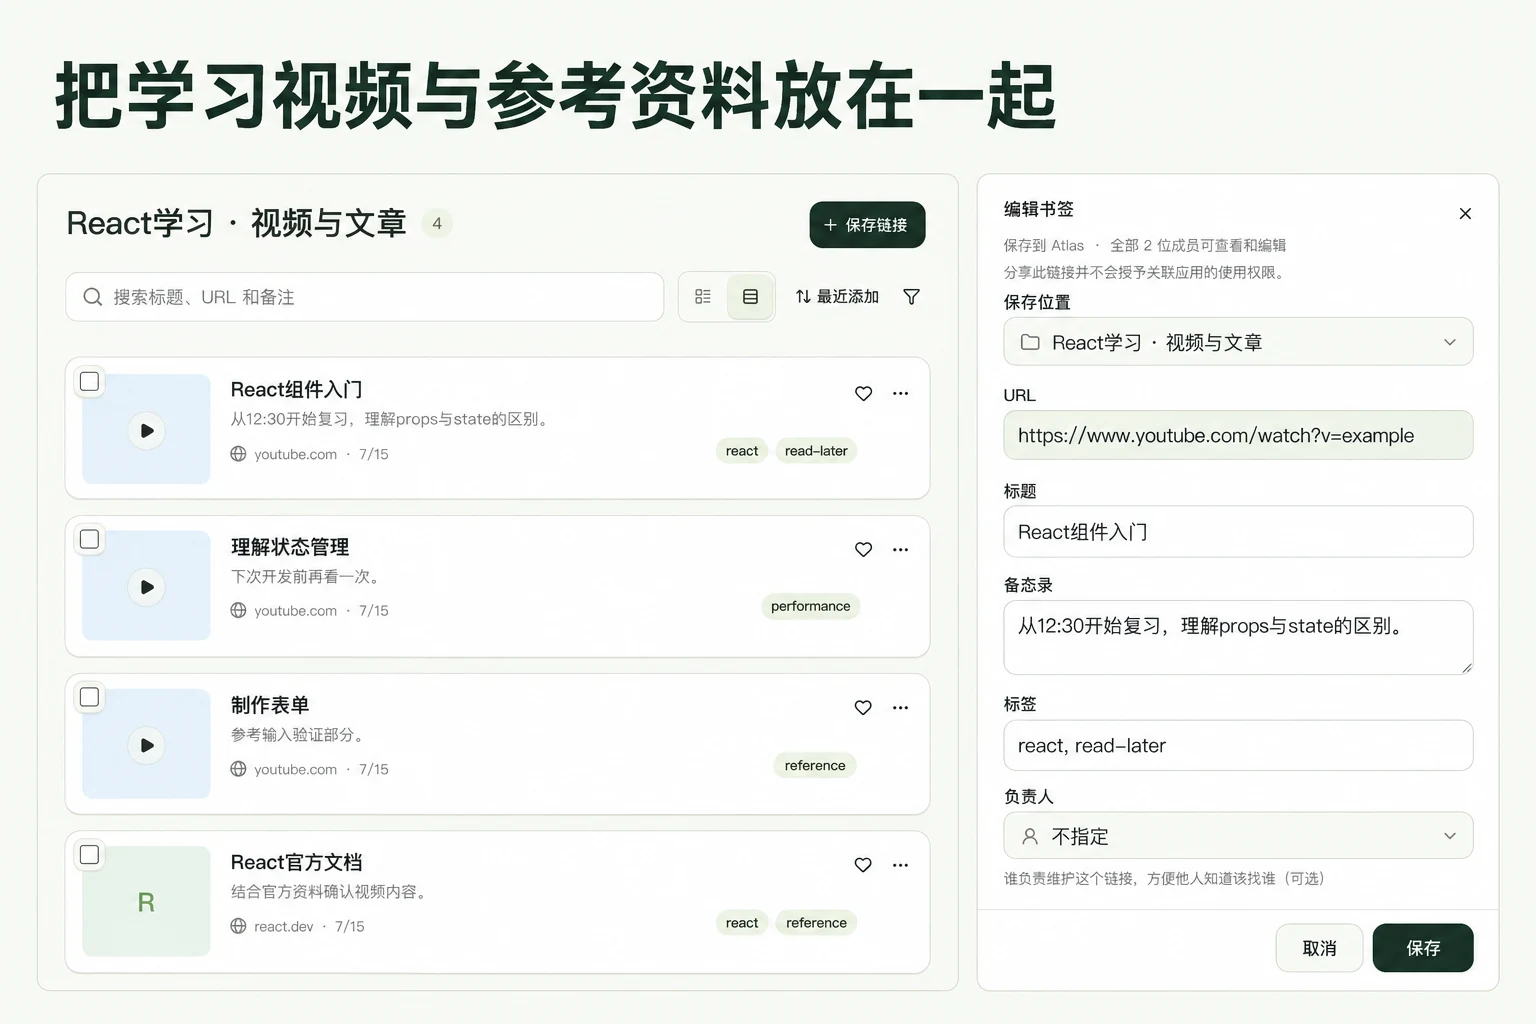The height and width of the screenshot is (1024, 1536).
Task: Open the React官方文档 R thumbnail
Action: tap(146, 902)
